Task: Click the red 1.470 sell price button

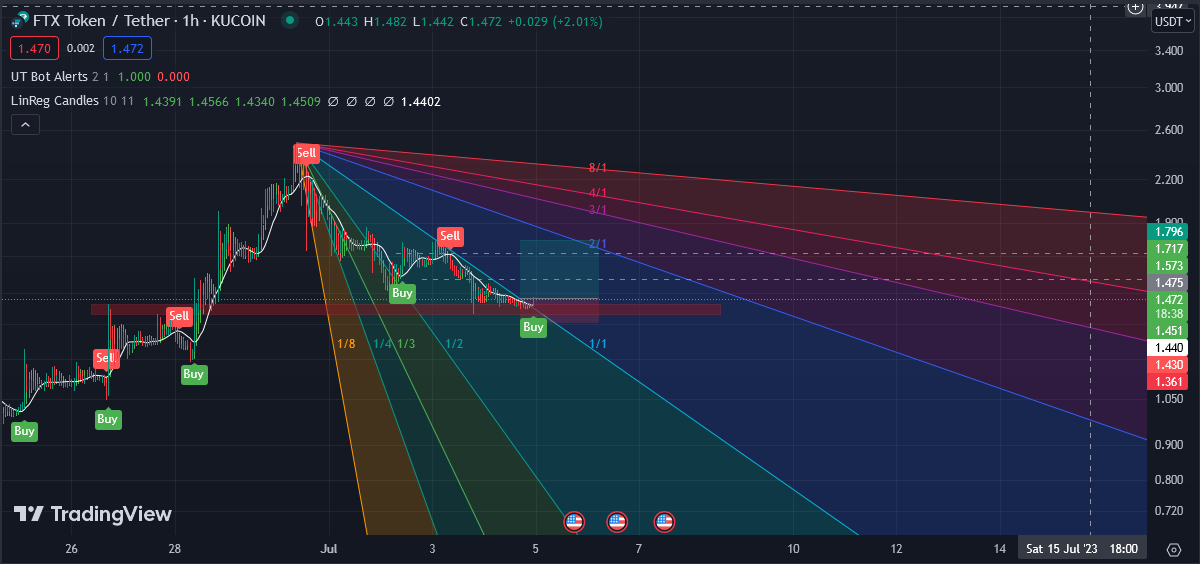Action: point(33,48)
